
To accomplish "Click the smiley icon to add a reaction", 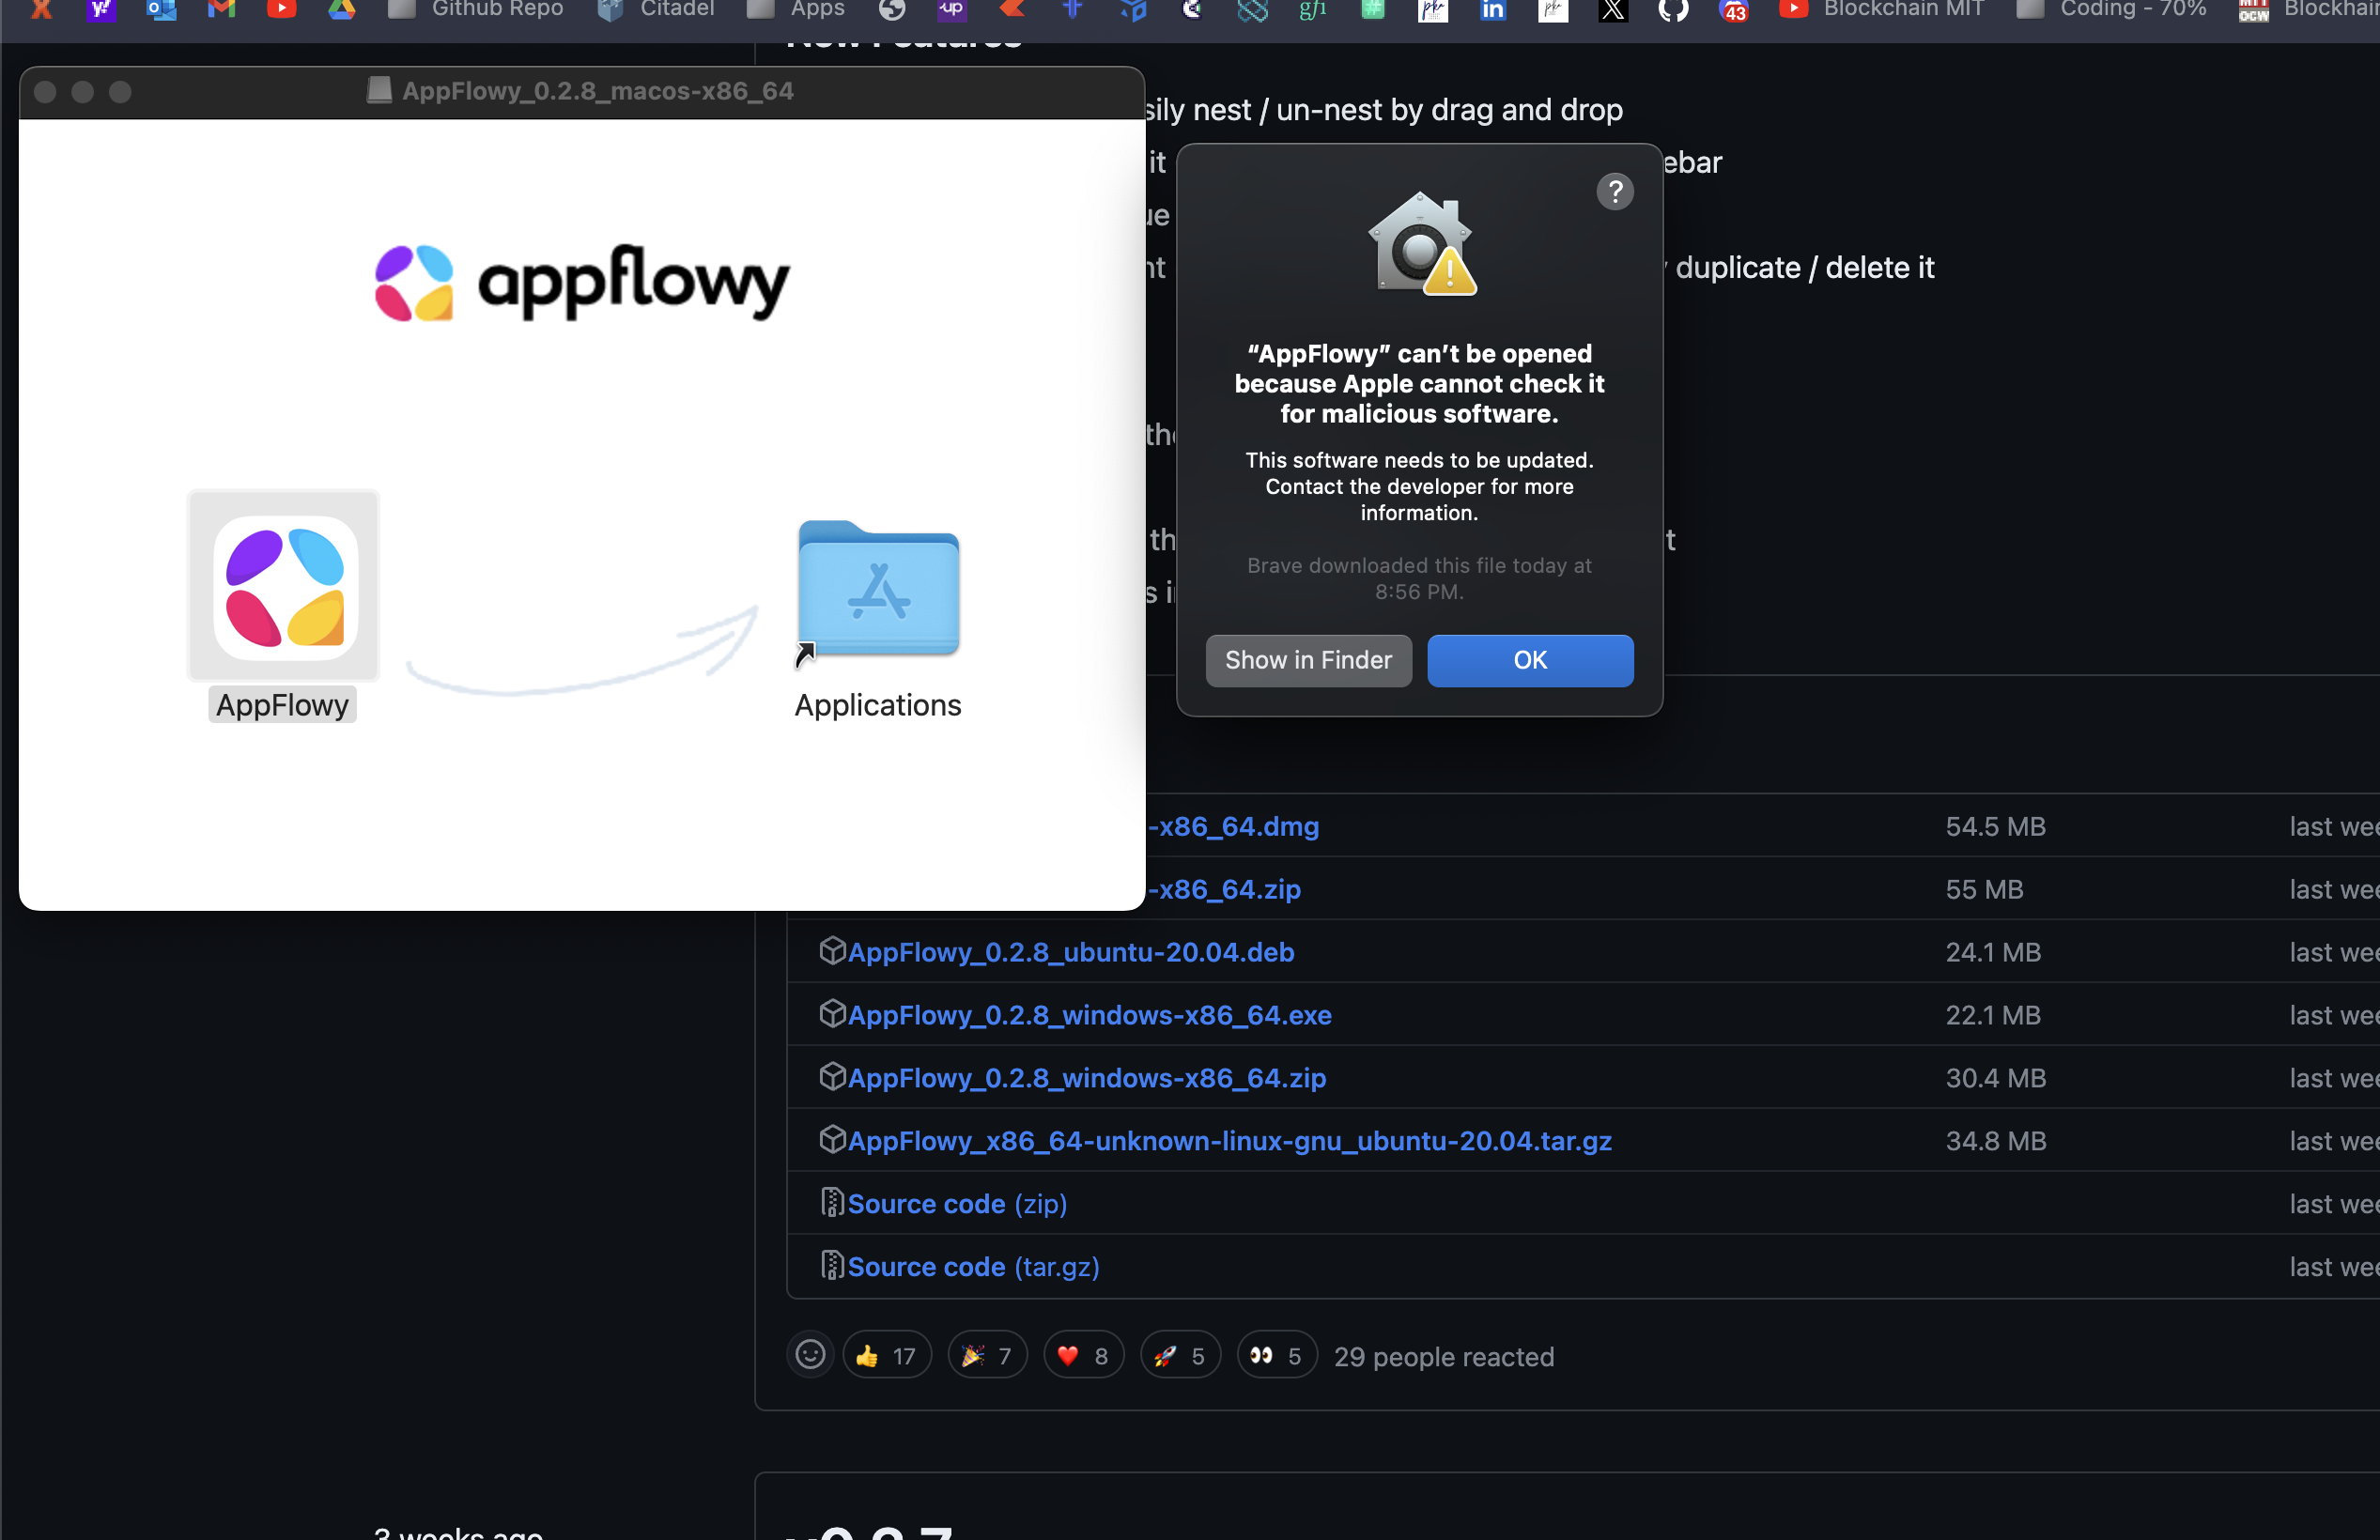I will click(810, 1355).
